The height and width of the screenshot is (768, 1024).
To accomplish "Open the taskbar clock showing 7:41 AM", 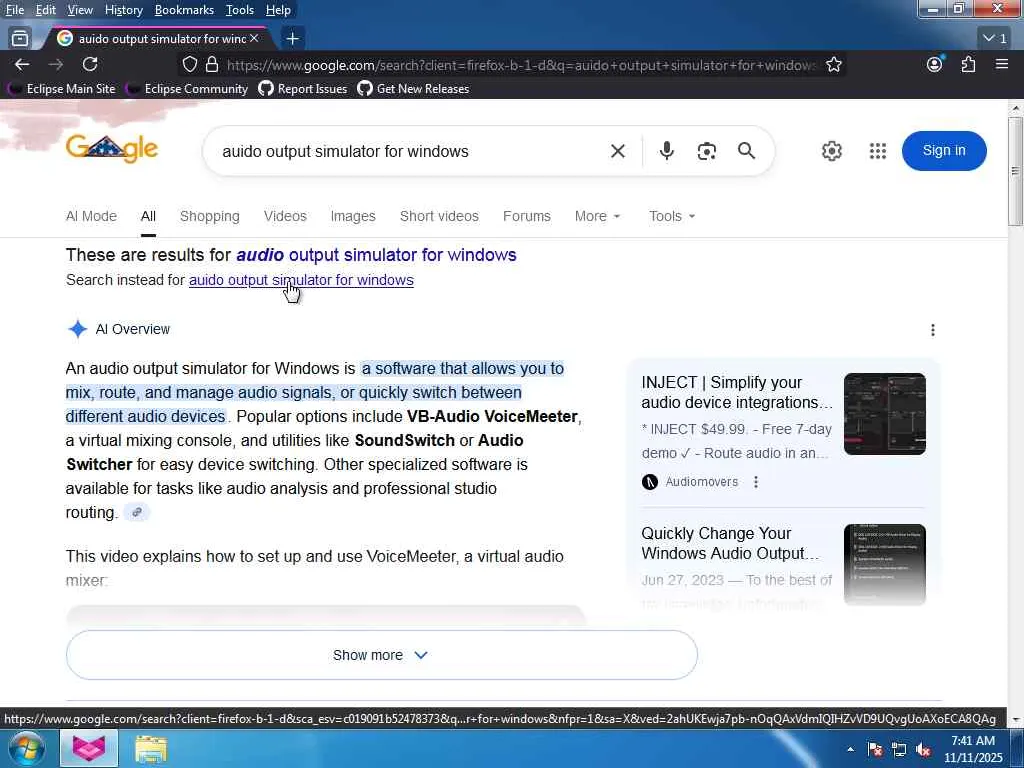I will pyautogui.click(x=973, y=749).
